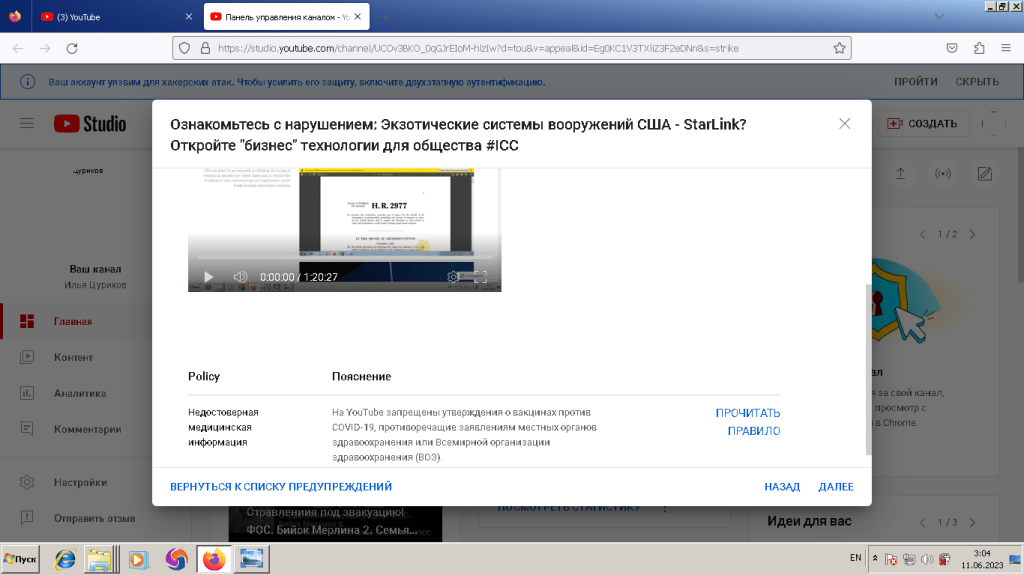Open Комментарии section in sidebar
Viewport: 1024px width, 575px height.
[87, 429]
